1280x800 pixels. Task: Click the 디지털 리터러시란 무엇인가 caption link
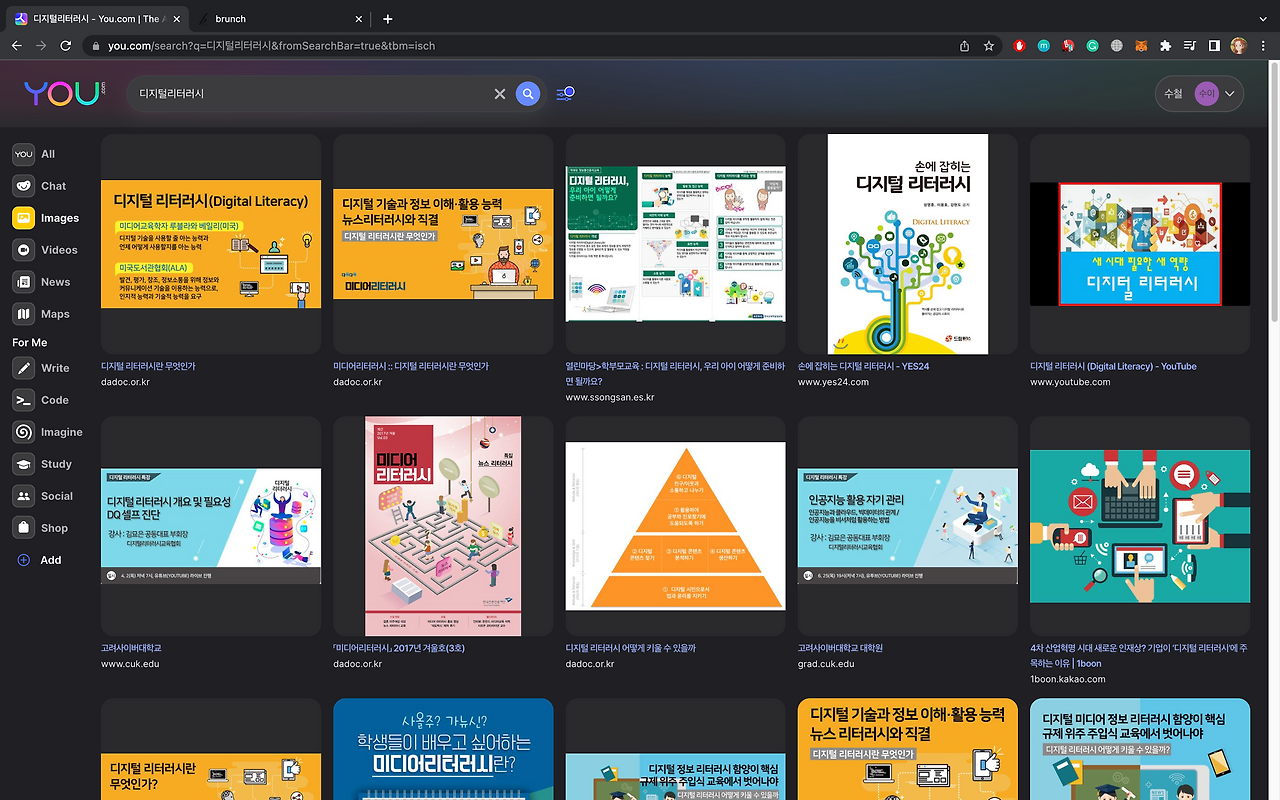[148, 367]
